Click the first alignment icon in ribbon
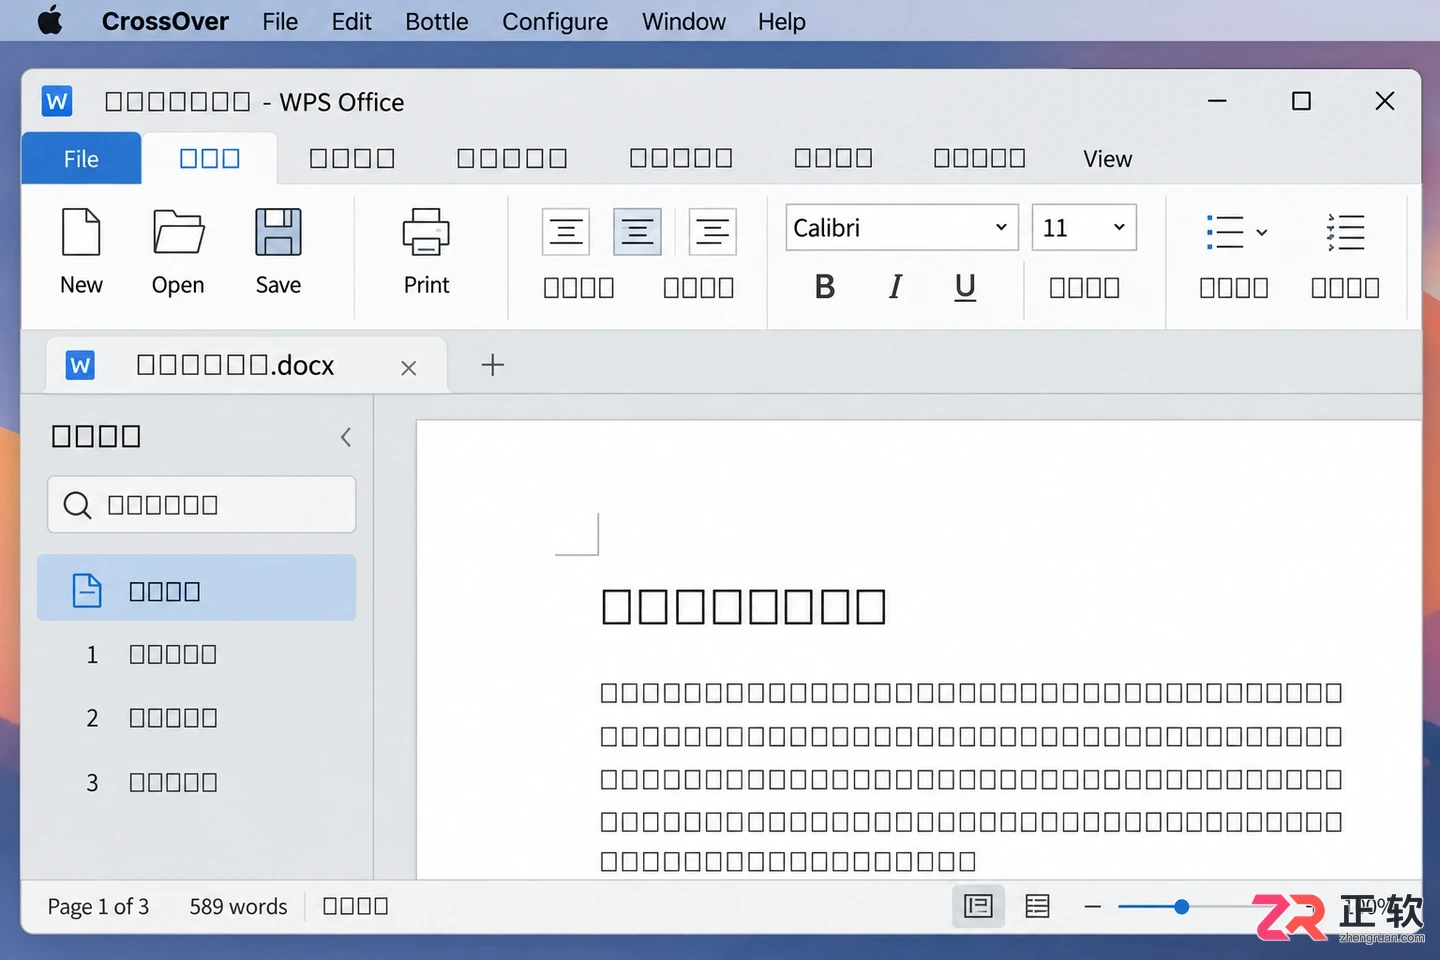1440x960 pixels. click(x=566, y=232)
